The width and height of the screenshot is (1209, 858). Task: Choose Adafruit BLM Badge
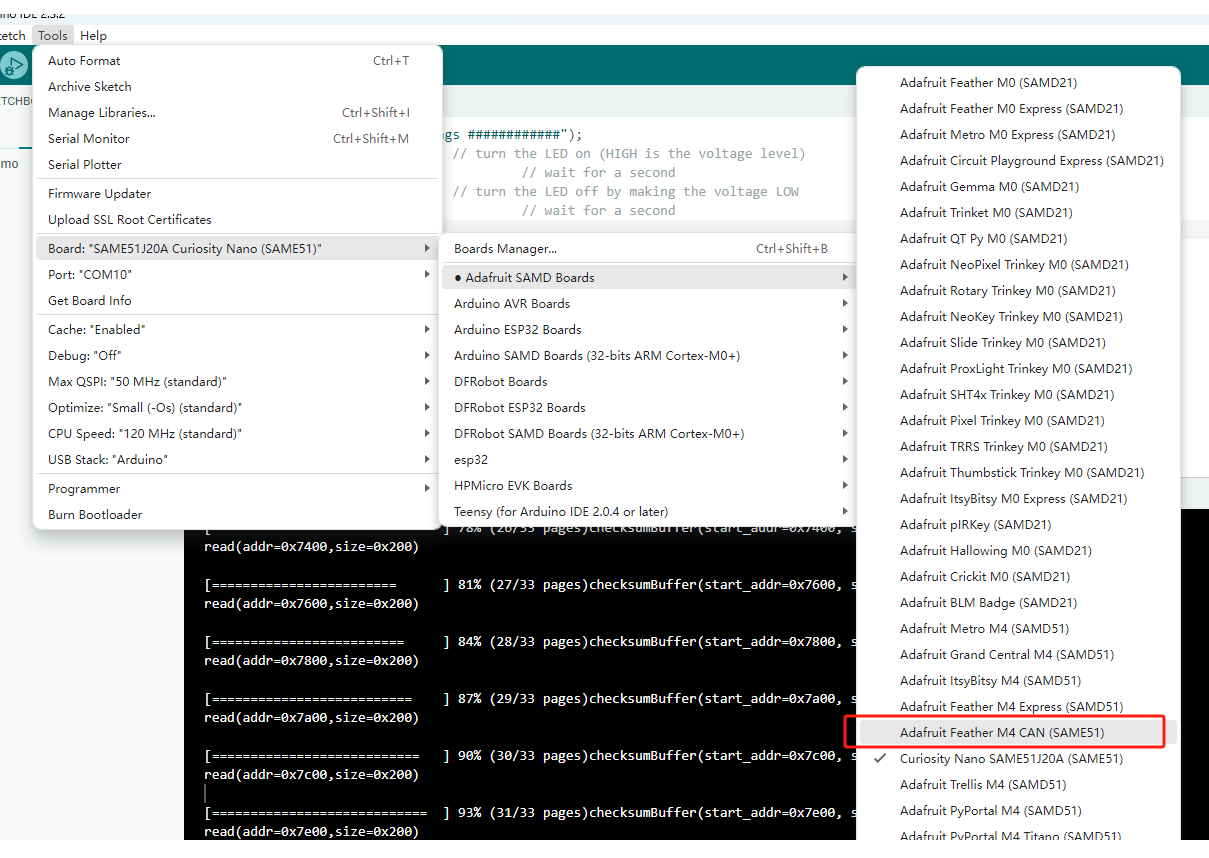(x=1018, y=603)
